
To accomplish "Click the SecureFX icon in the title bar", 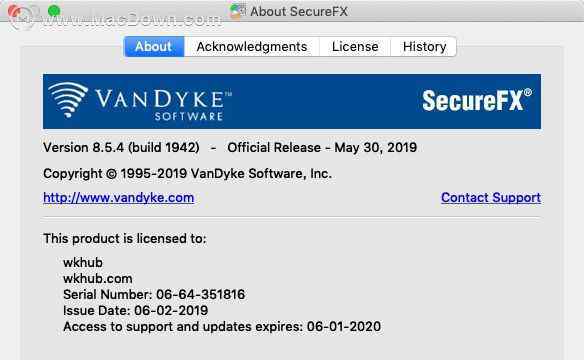I will (238, 11).
